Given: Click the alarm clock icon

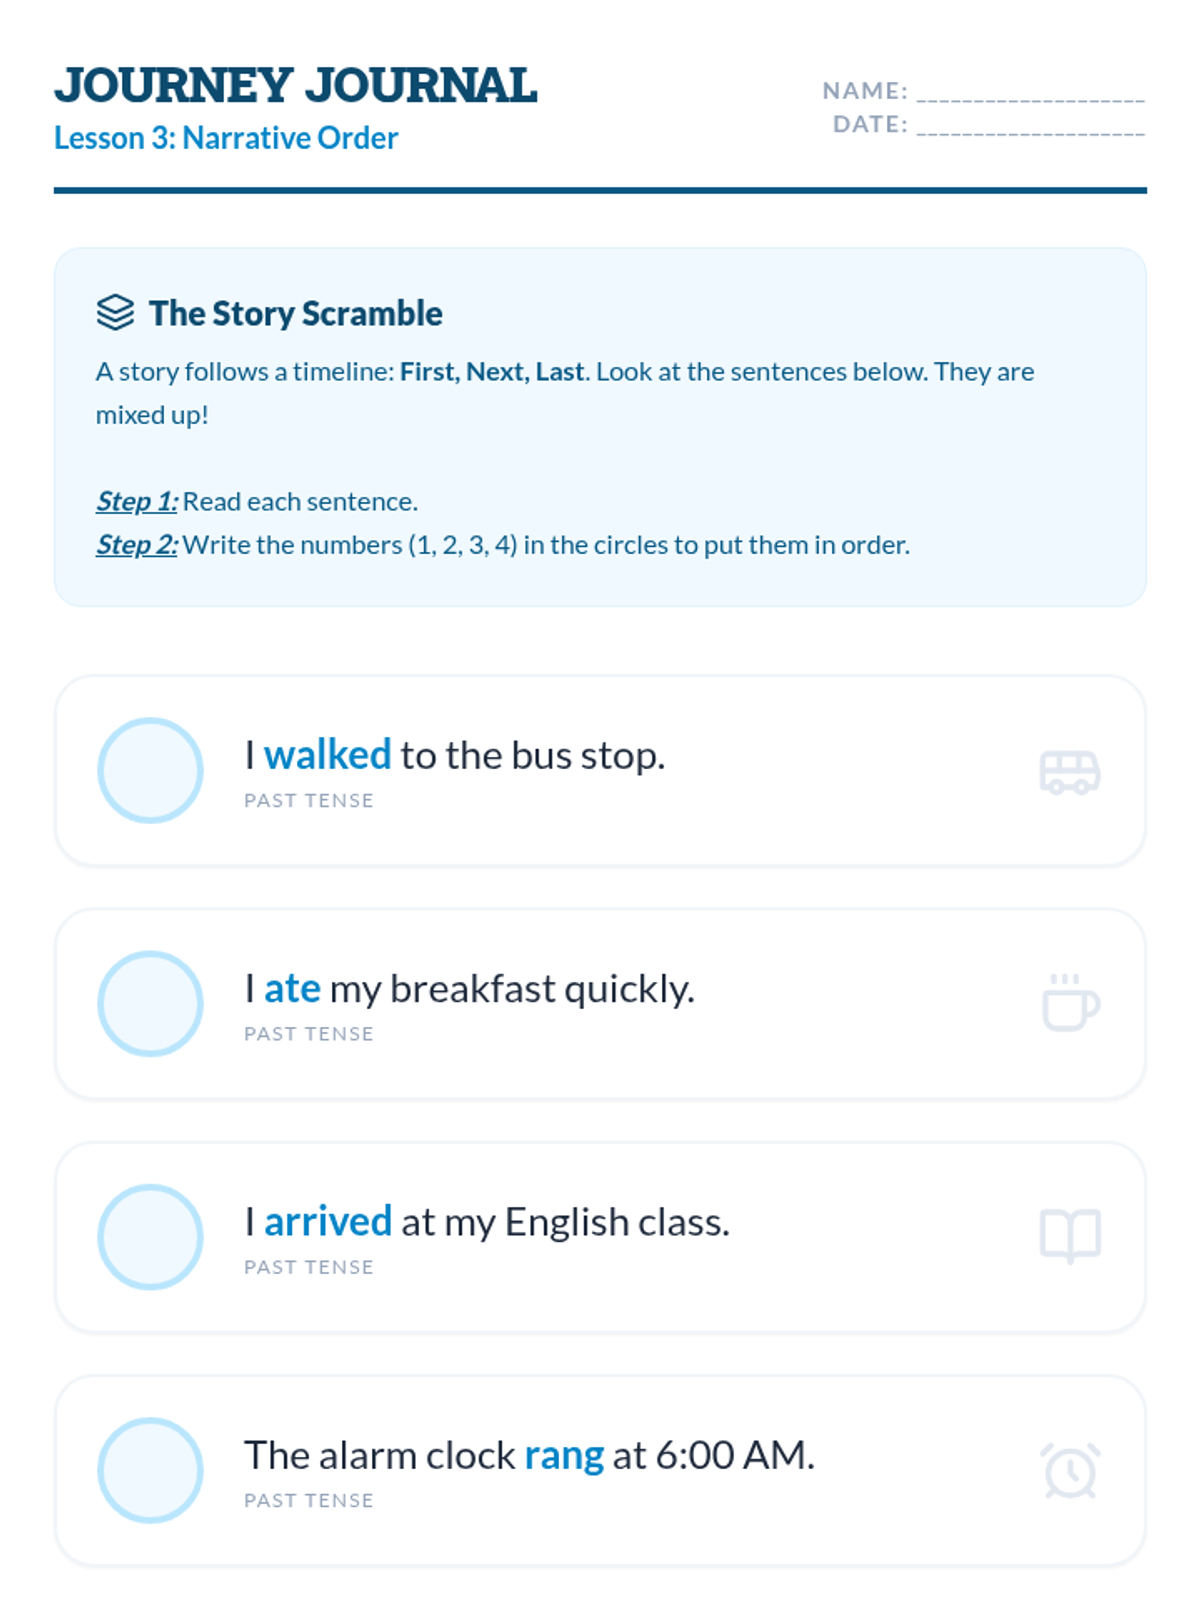Looking at the screenshot, I should coord(1069,1470).
